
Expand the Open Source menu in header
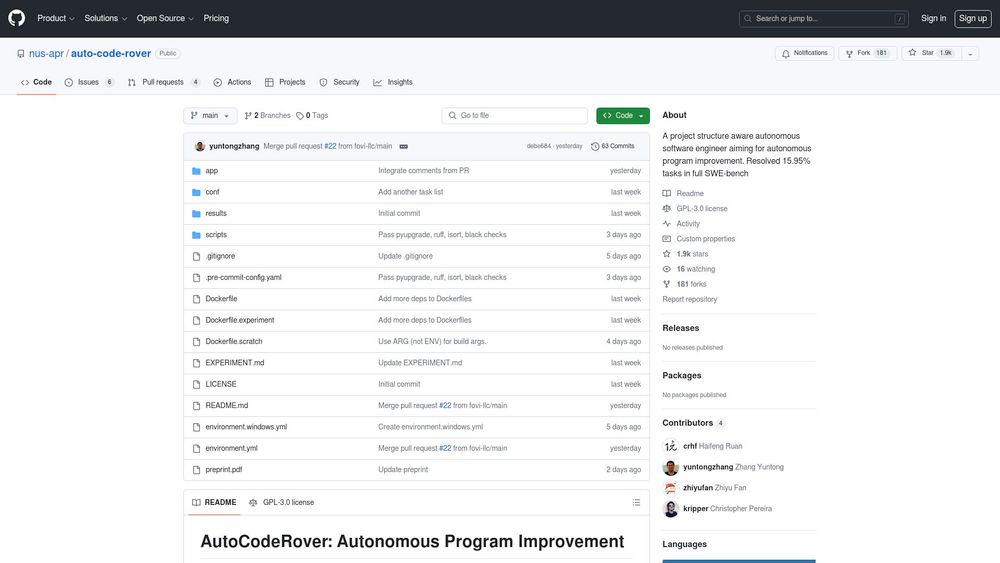[x=165, y=18]
